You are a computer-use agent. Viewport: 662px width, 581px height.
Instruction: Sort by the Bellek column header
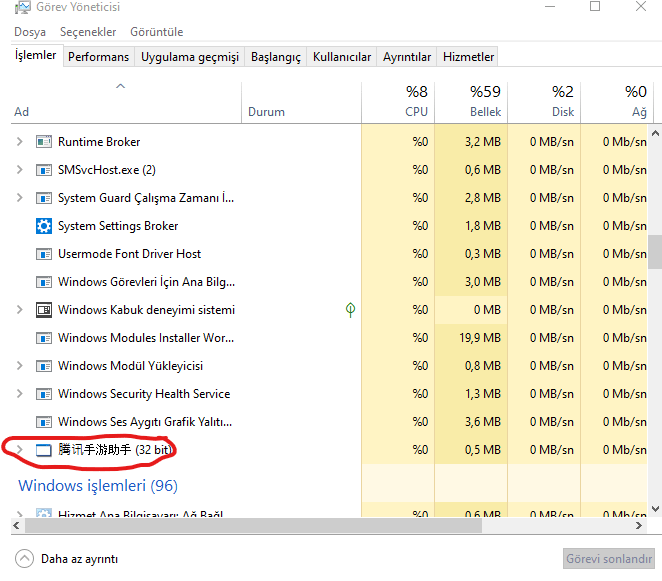[x=471, y=103]
